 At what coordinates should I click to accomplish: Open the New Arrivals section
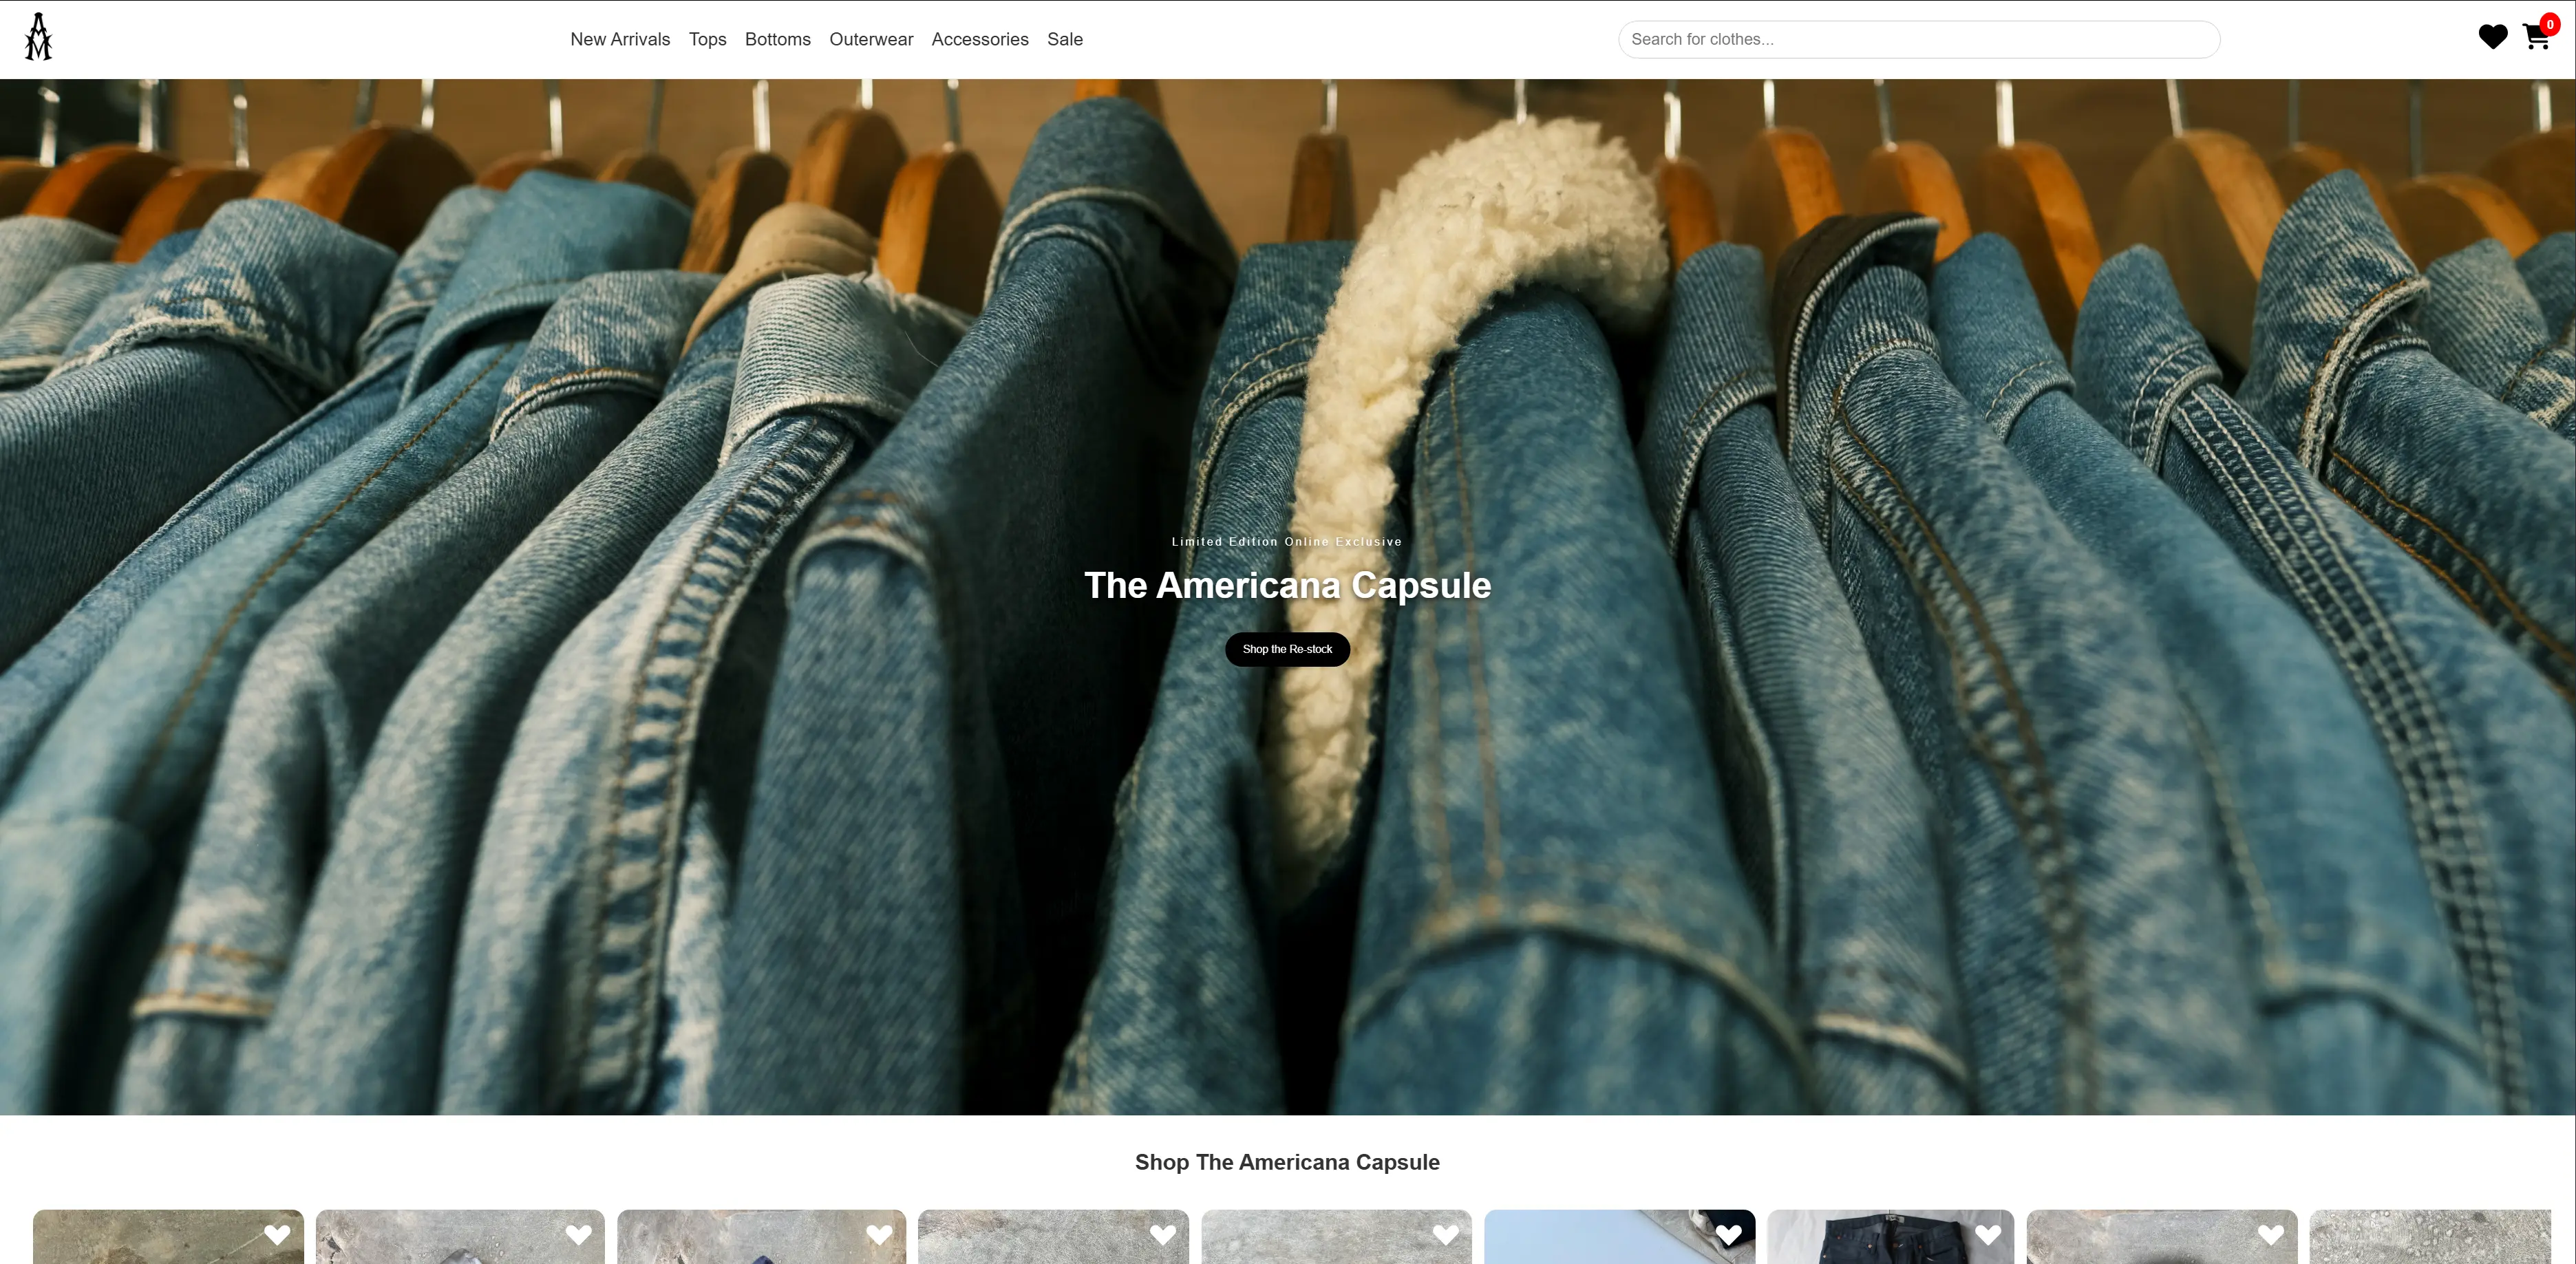pyautogui.click(x=620, y=39)
